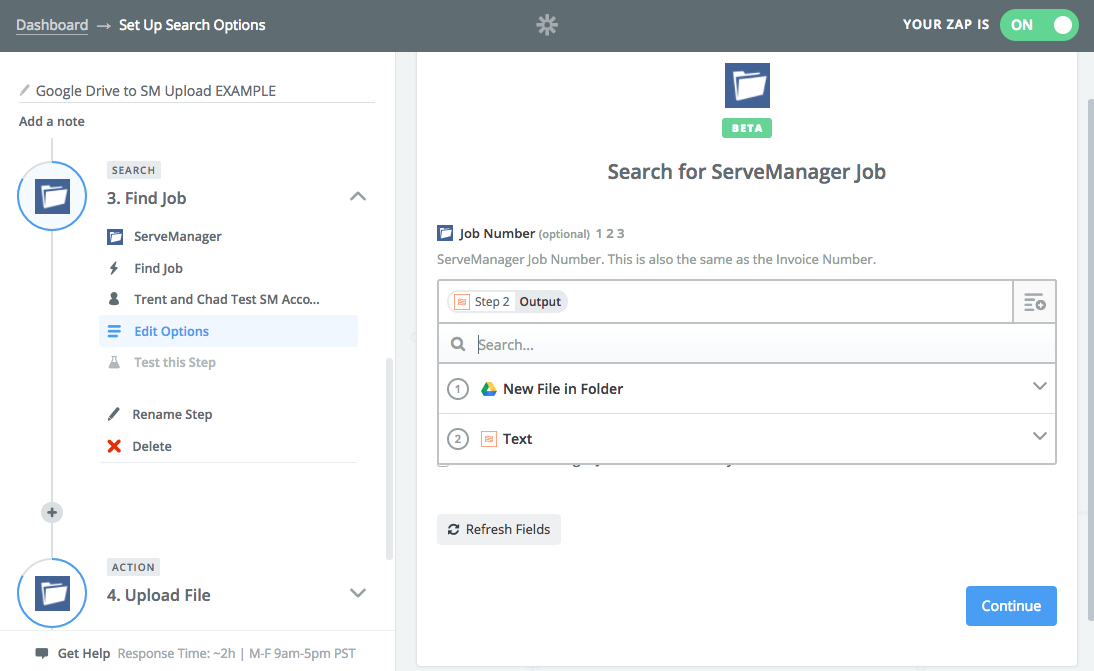Click the Set Up Search Options breadcrumb text
1094x671 pixels.
pyautogui.click(x=192, y=25)
